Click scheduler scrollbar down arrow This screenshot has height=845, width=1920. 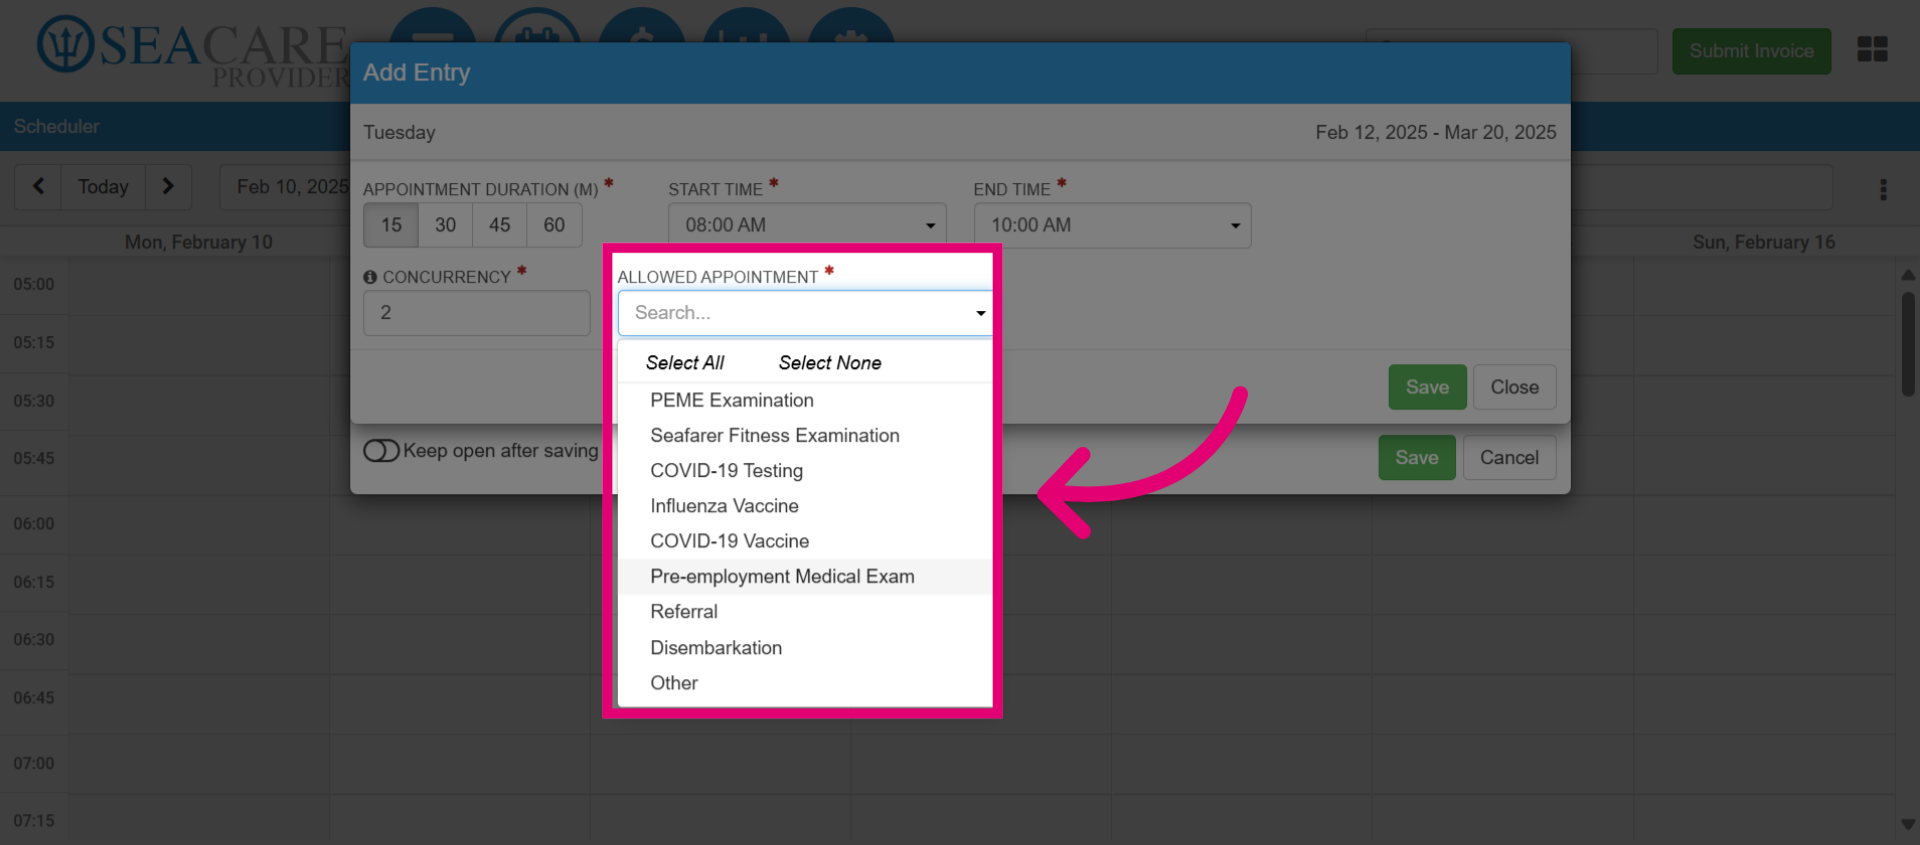[1908, 824]
